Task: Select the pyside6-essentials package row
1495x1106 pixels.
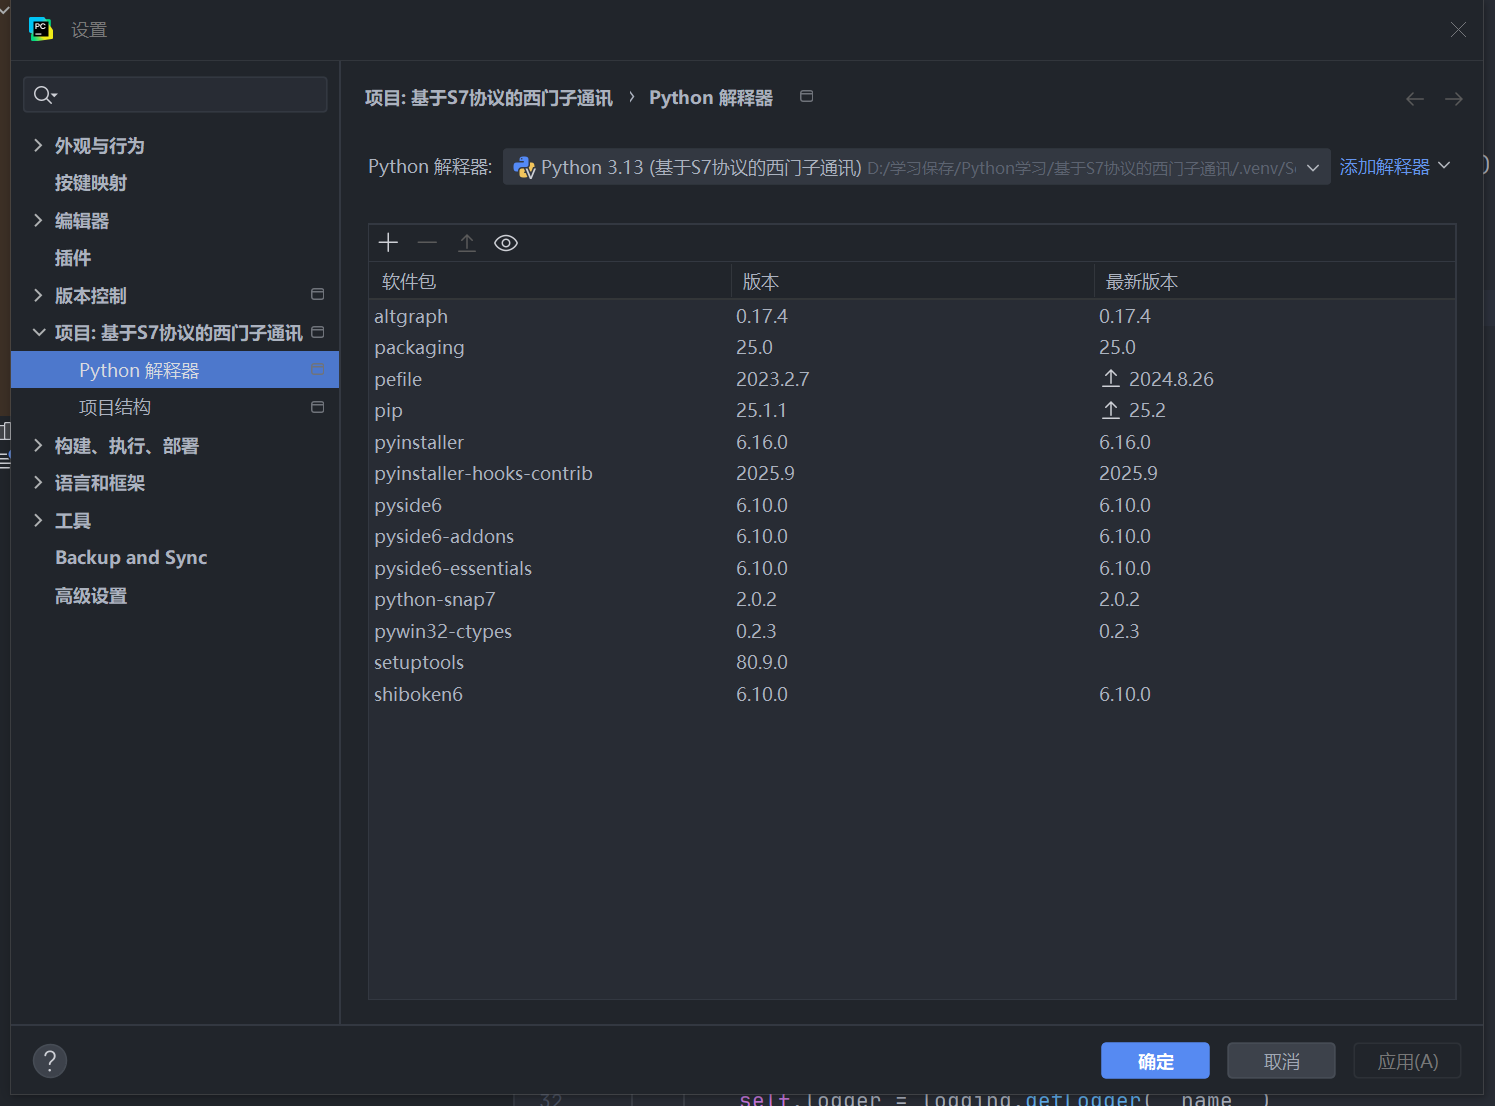Action: (x=912, y=568)
